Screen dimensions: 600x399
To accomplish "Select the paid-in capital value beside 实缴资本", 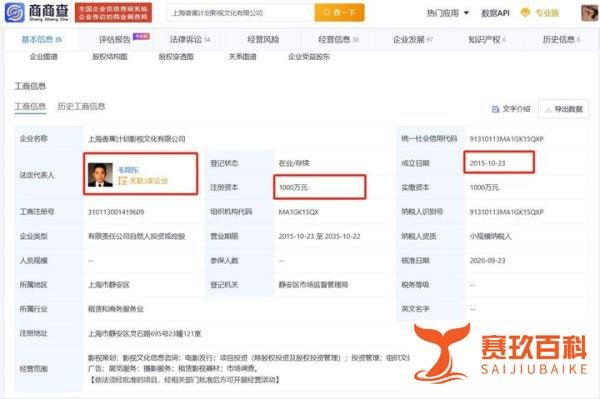I will (484, 187).
